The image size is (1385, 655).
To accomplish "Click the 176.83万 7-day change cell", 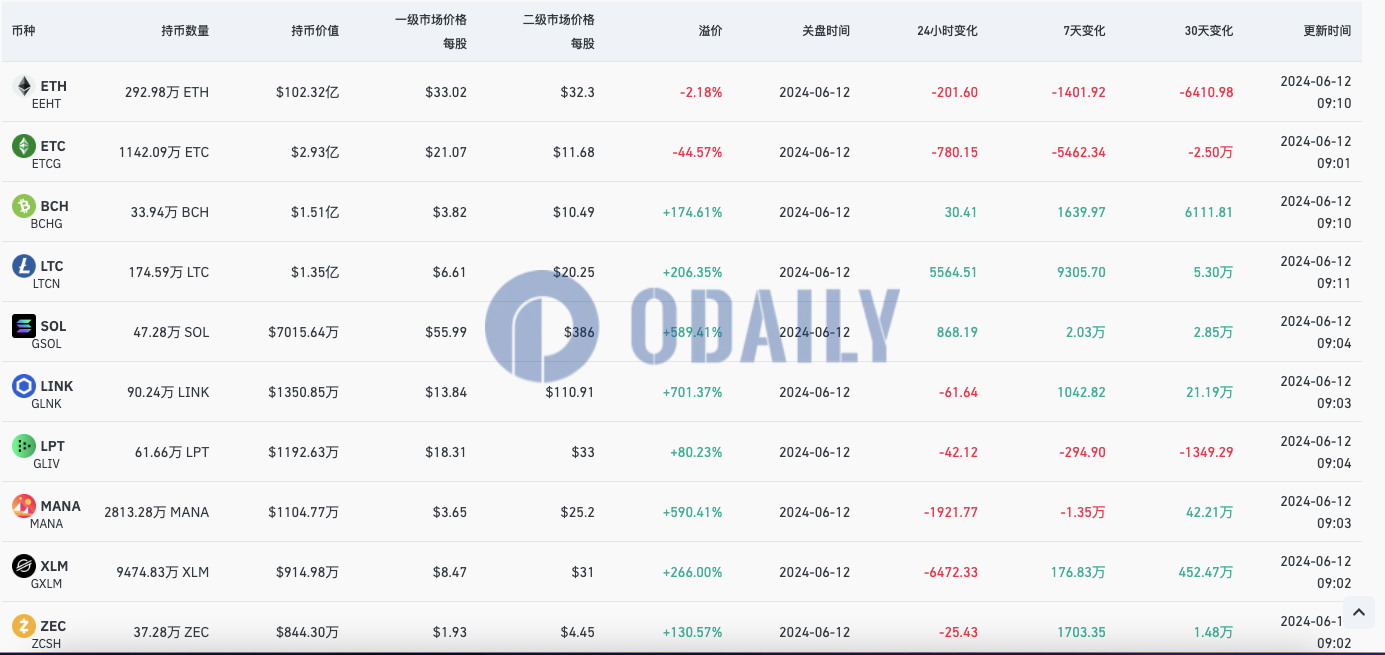I will coord(1078,572).
